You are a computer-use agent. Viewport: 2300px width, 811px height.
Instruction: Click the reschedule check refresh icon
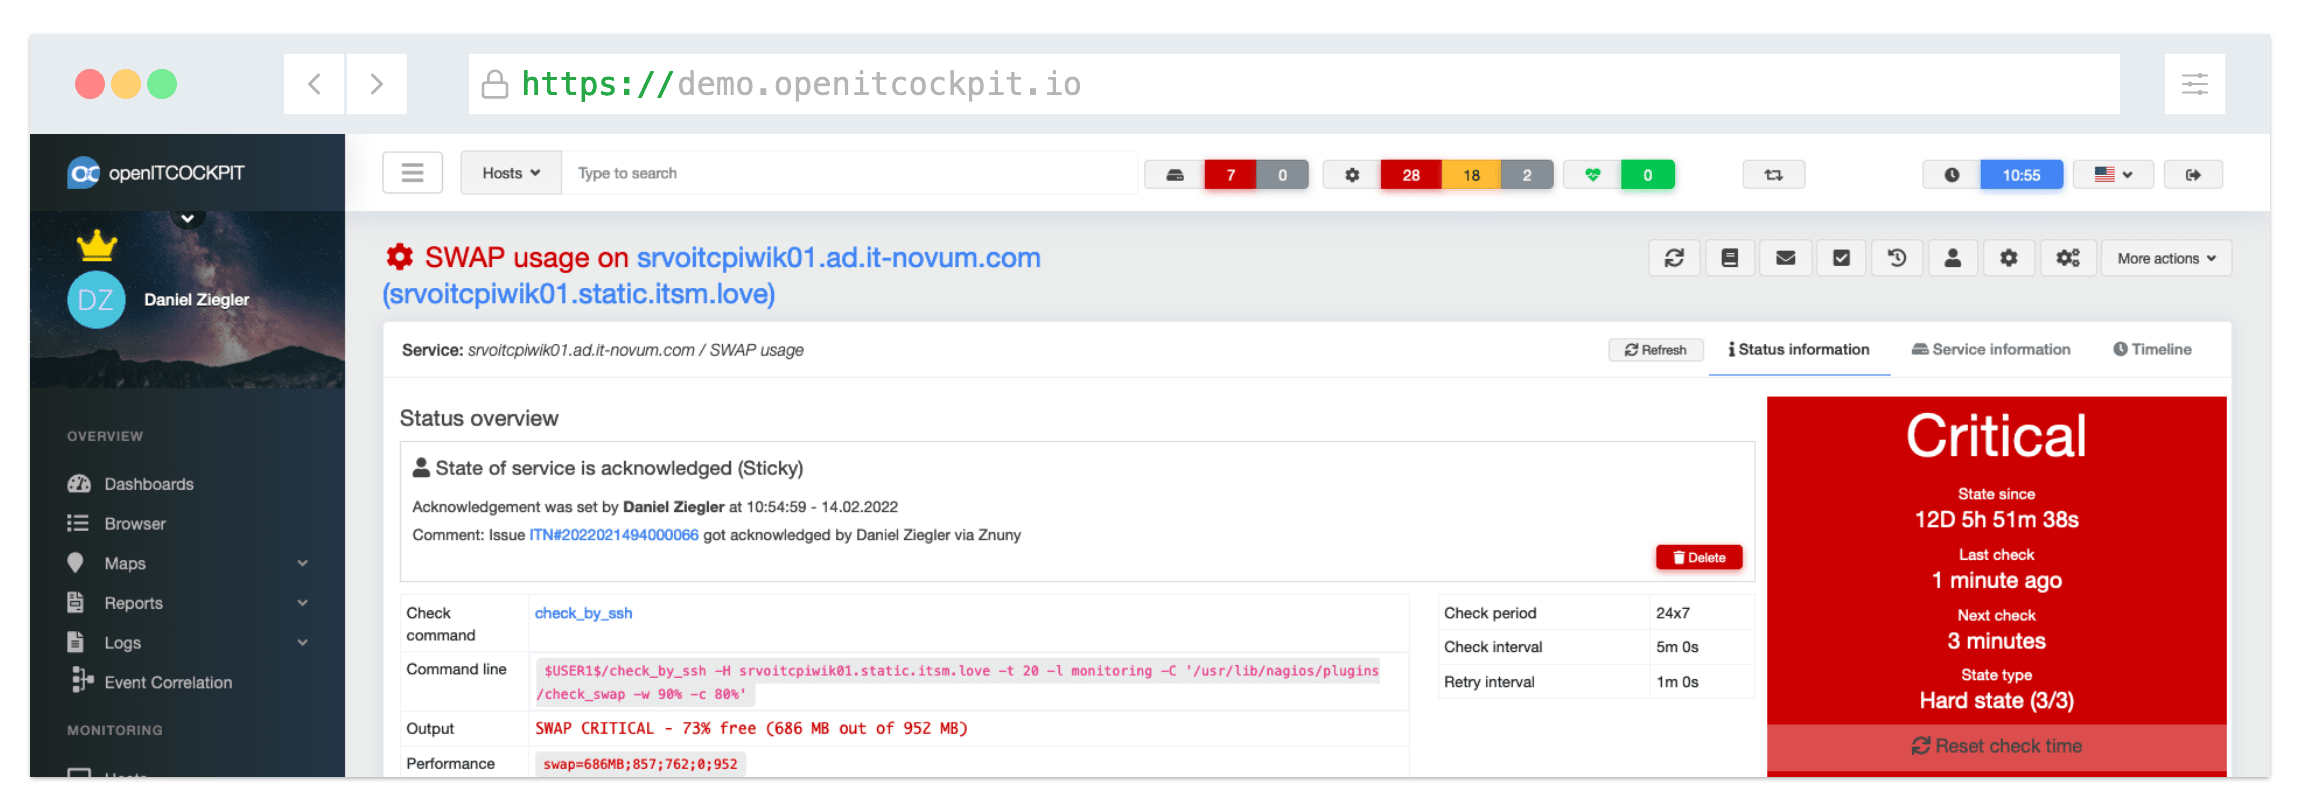click(1674, 258)
